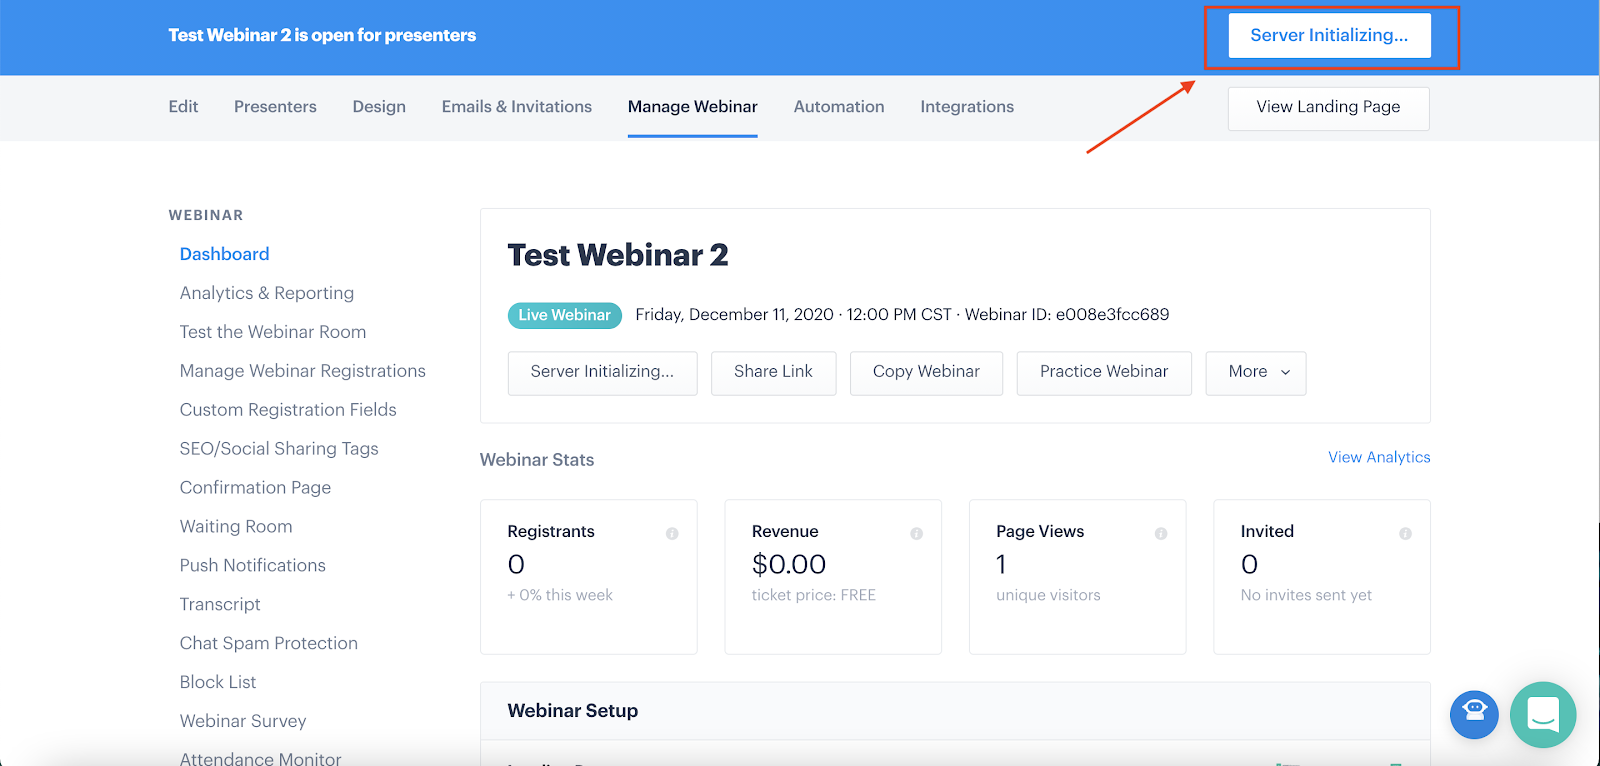The width and height of the screenshot is (1600, 766).
Task: Open the Integrations tab
Action: [x=967, y=107]
